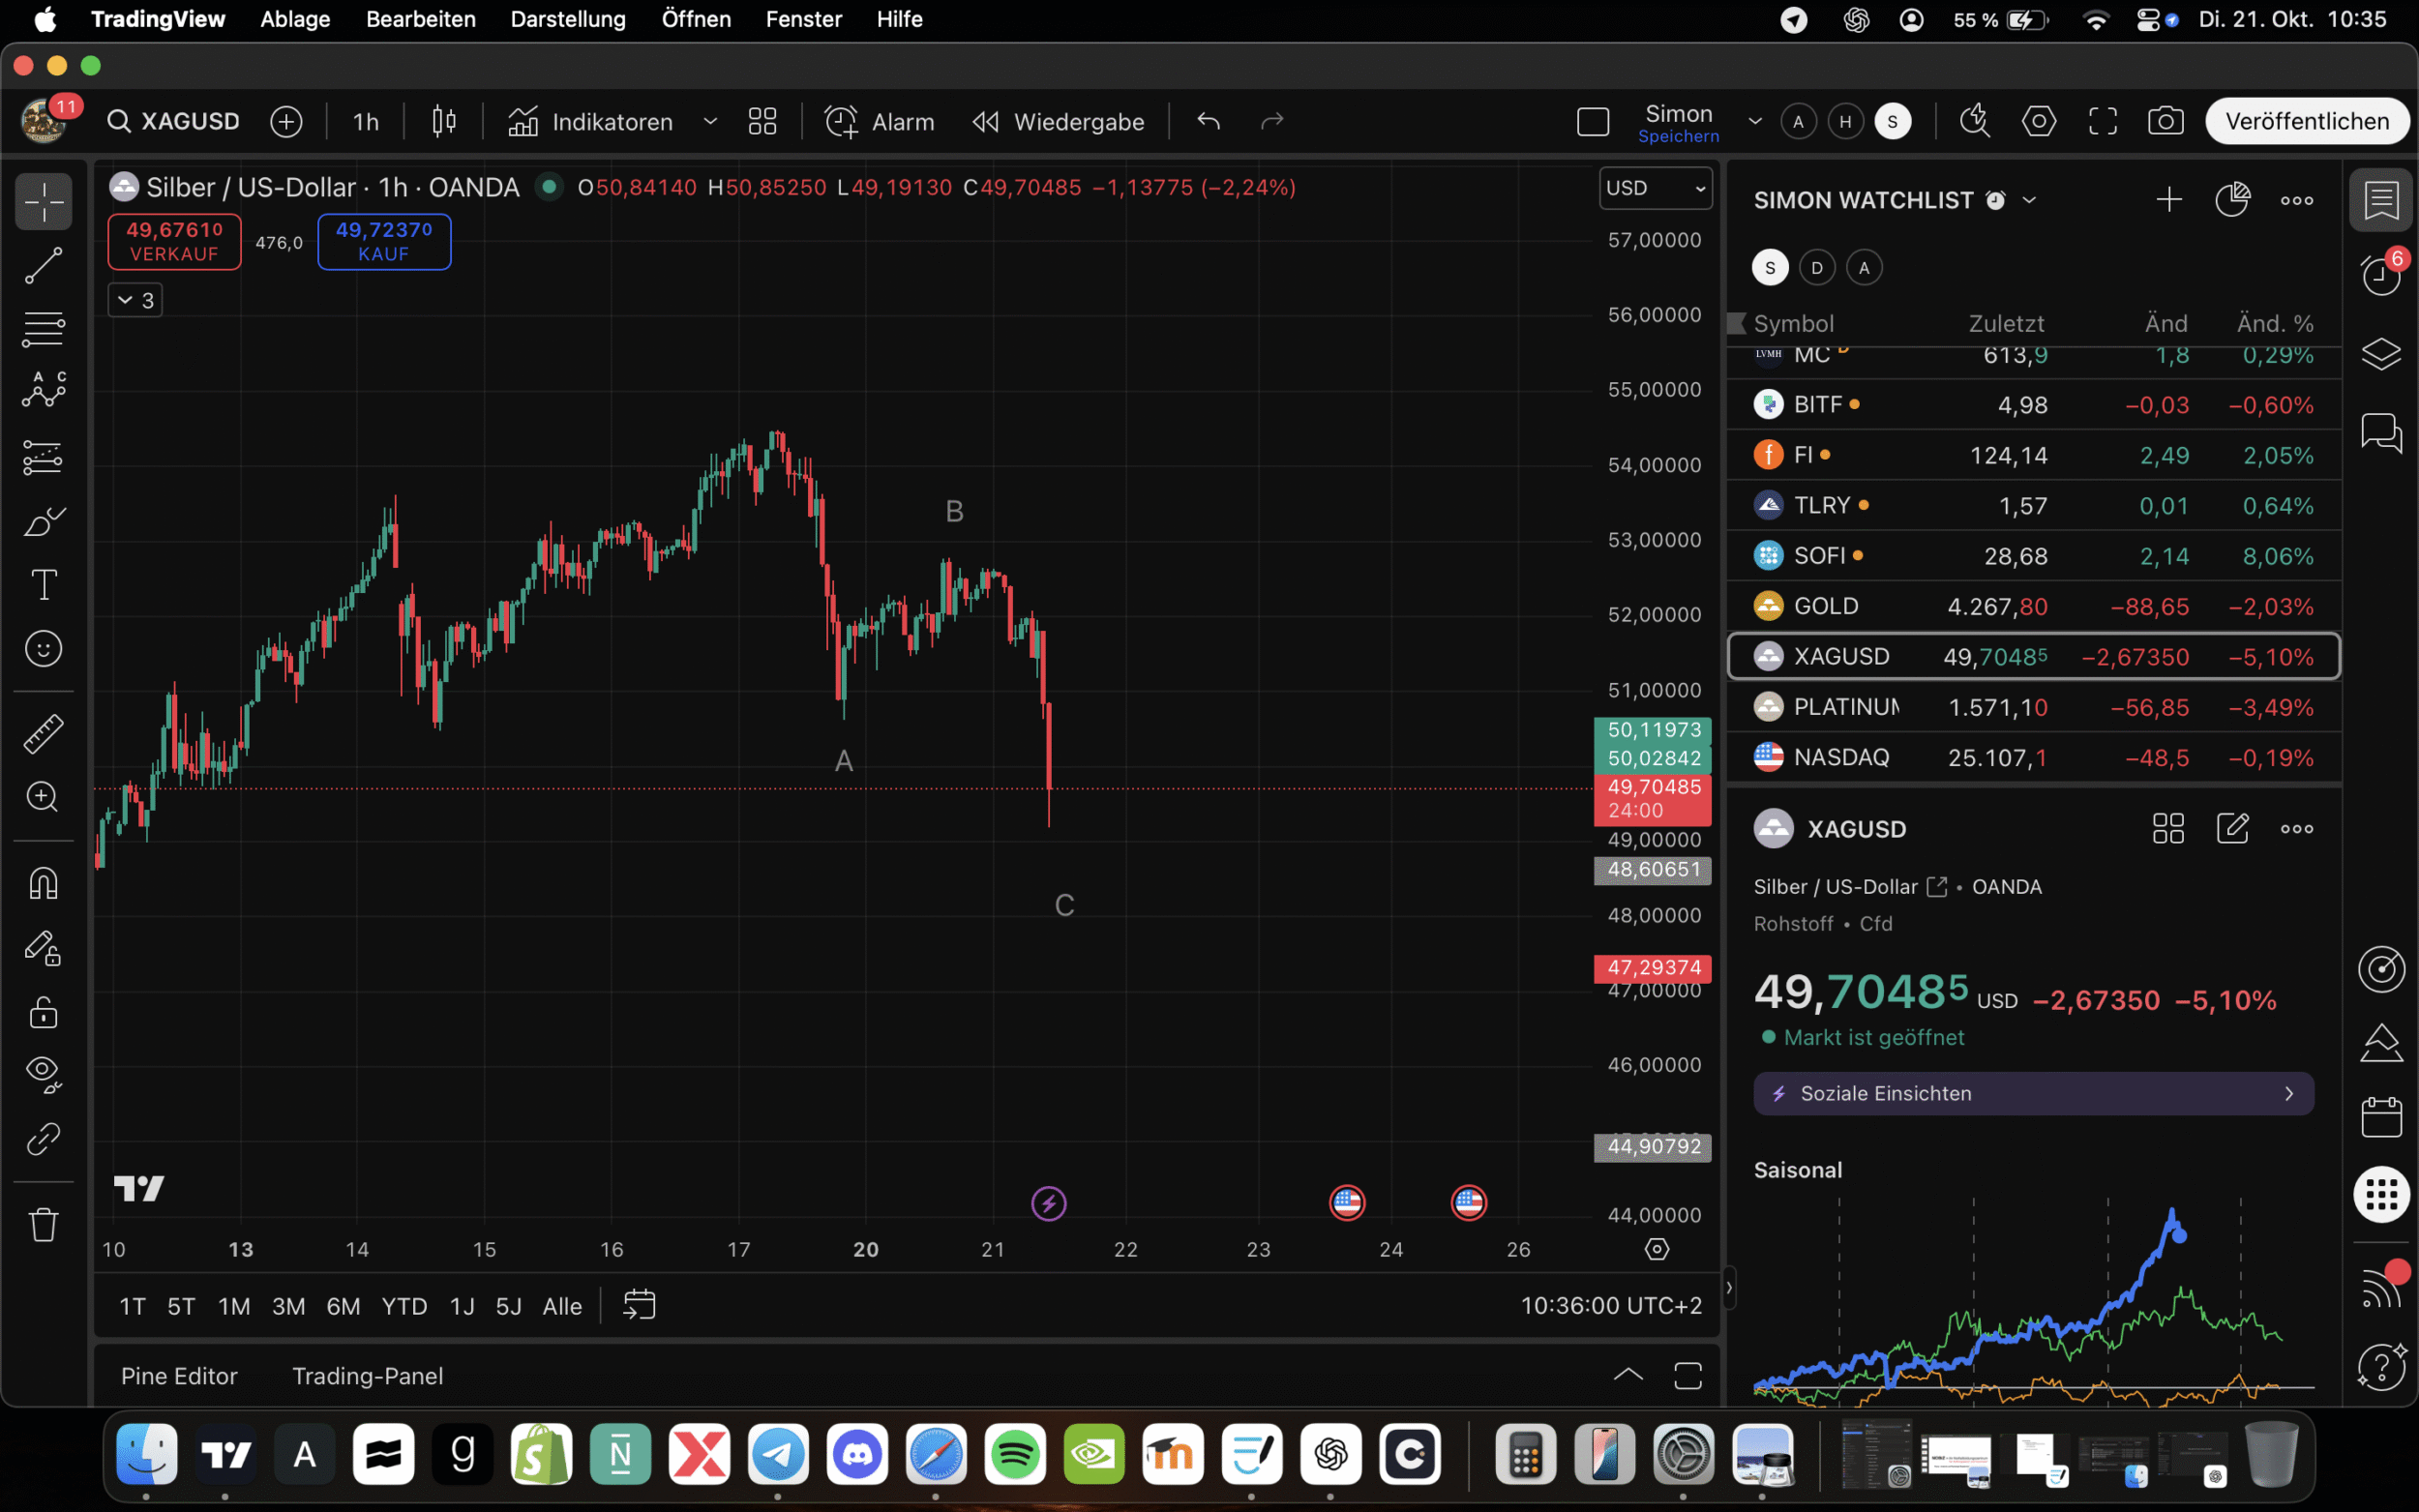Open the Alarm creation dialog
2419x1512 pixels.
pos(880,122)
